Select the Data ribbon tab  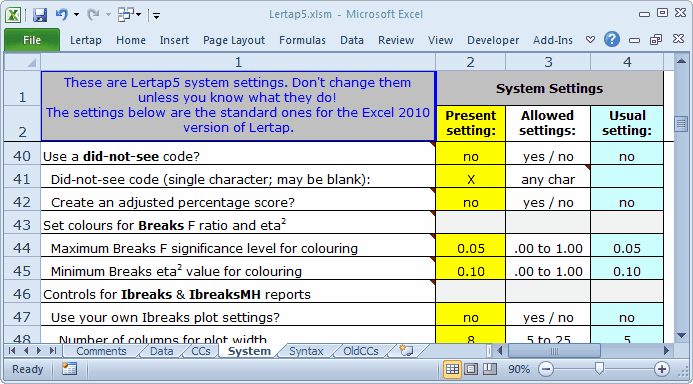point(352,40)
